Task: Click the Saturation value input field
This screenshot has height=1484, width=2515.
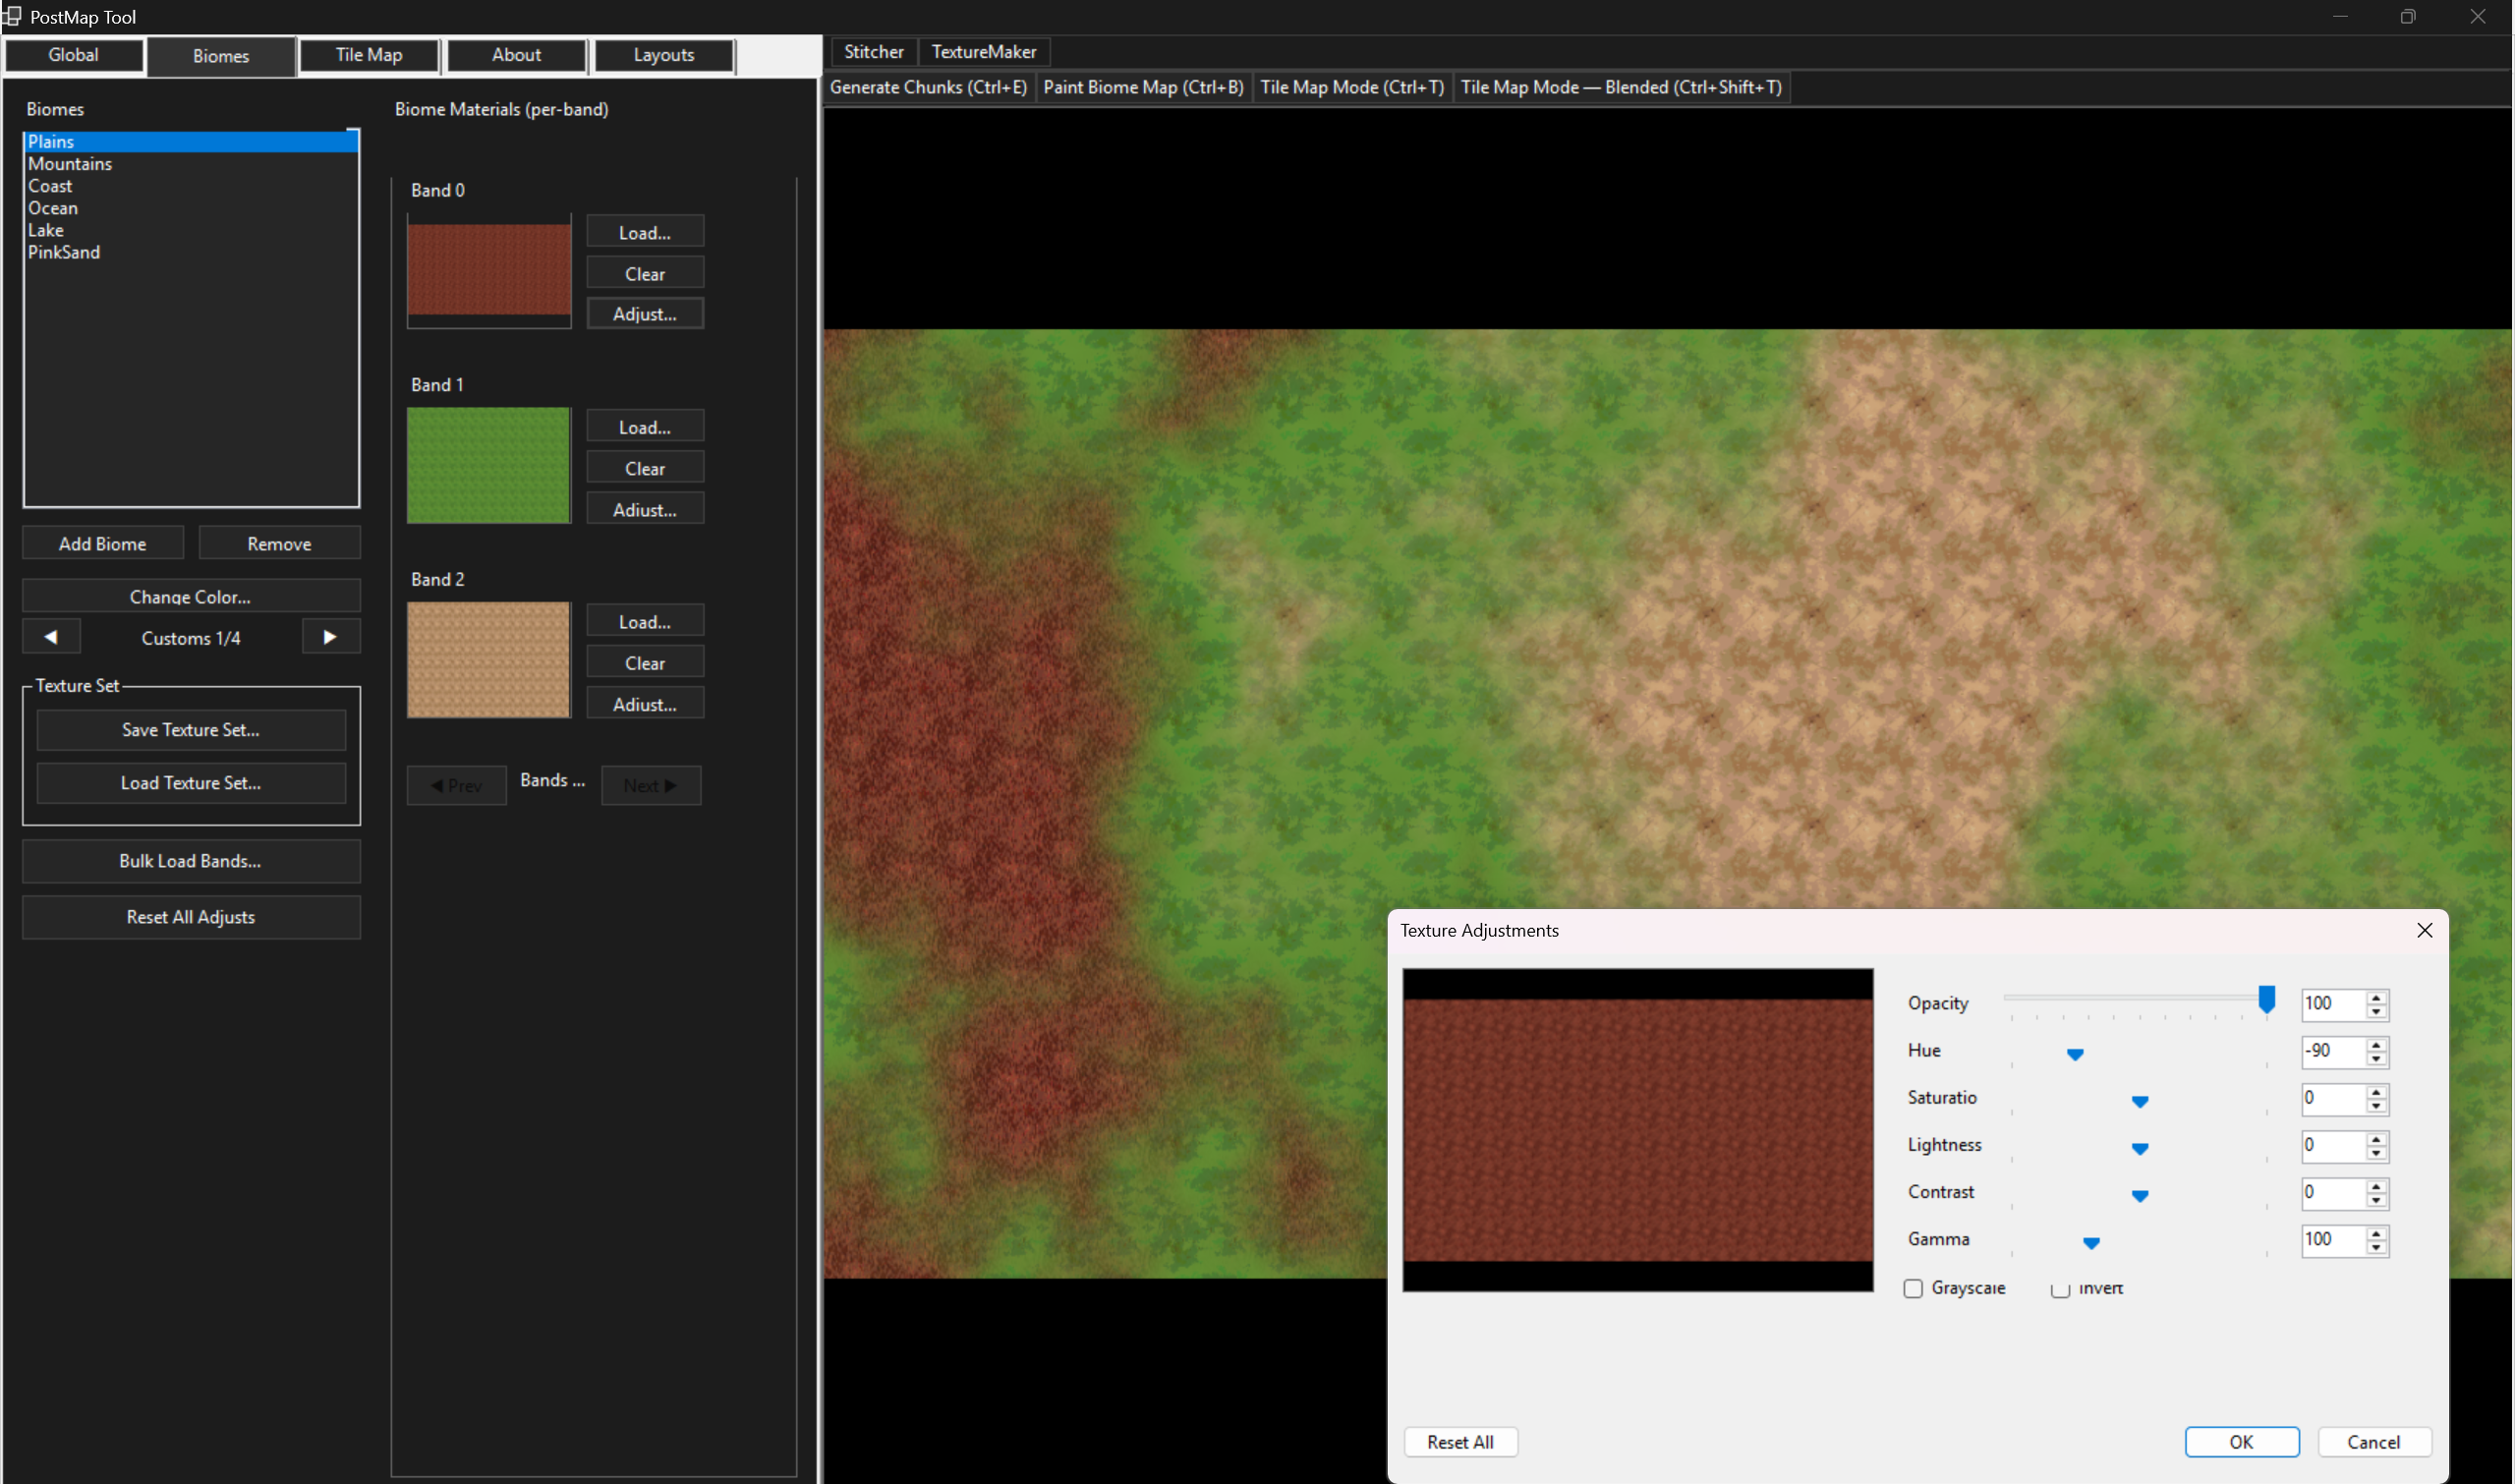Action: coord(2332,1098)
